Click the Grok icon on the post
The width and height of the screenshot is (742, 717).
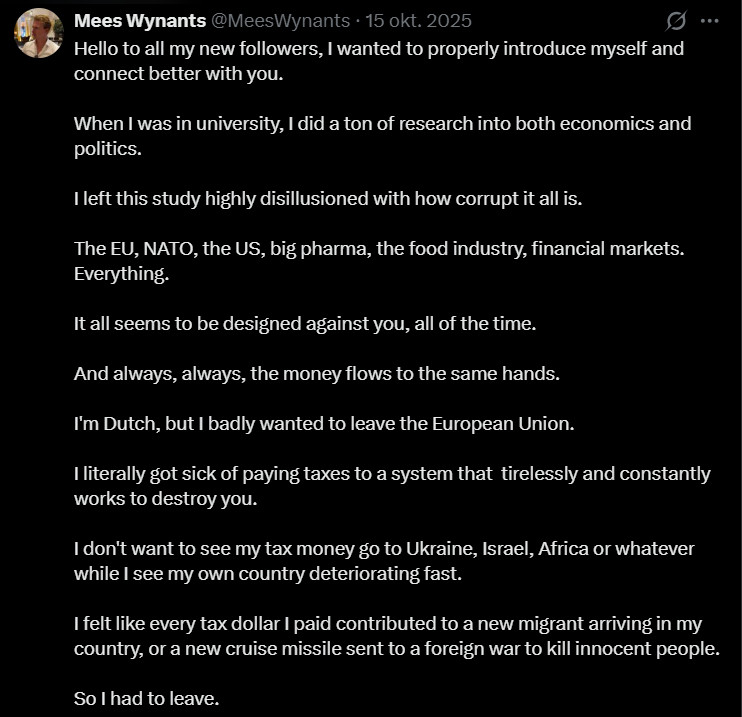click(676, 20)
